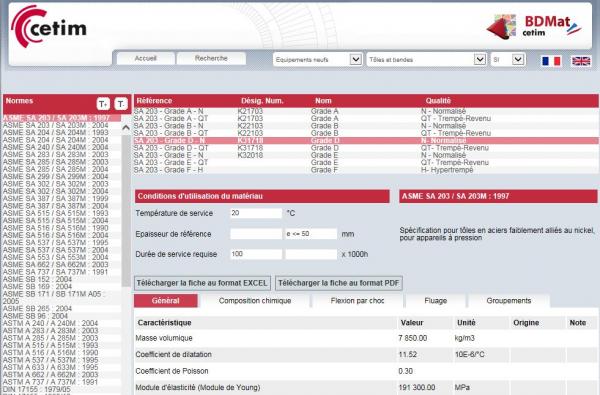Click the Température de service field
600x395 pixels.
pyautogui.click(x=256, y=213)
